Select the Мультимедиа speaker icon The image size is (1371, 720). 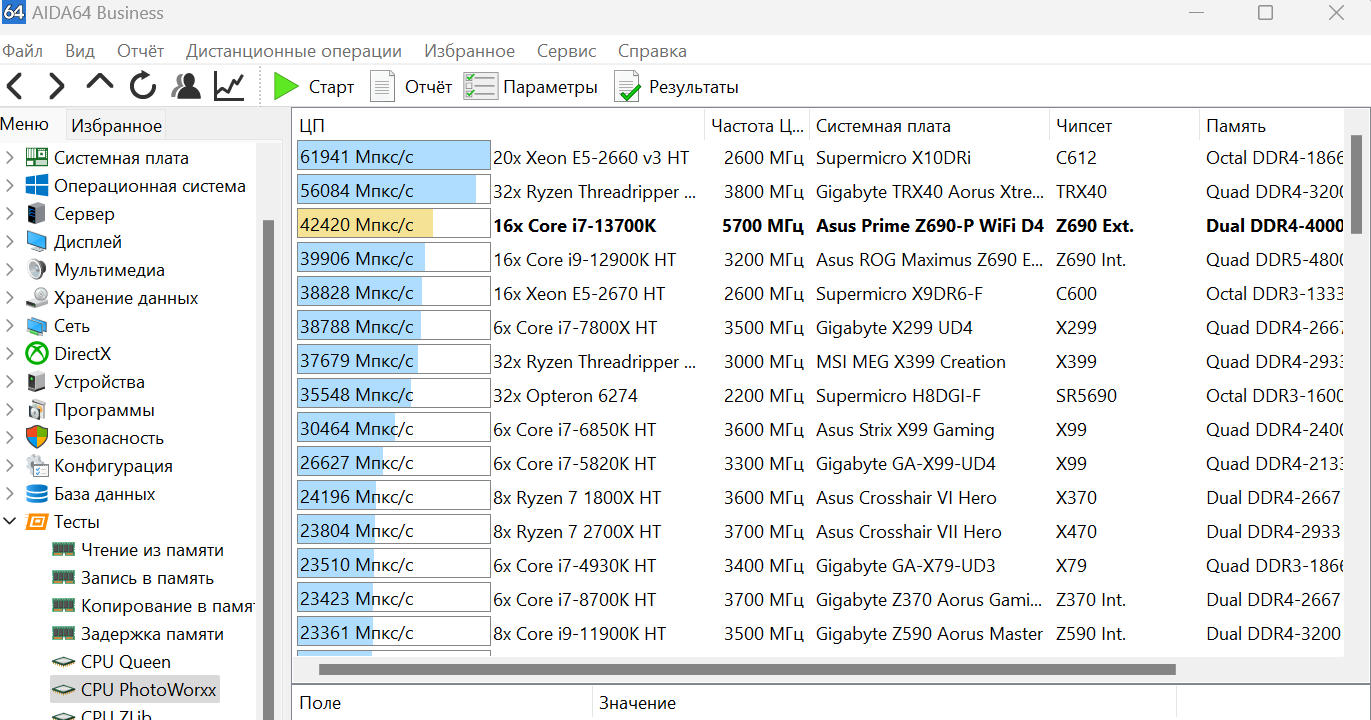(x=37, y=269)
